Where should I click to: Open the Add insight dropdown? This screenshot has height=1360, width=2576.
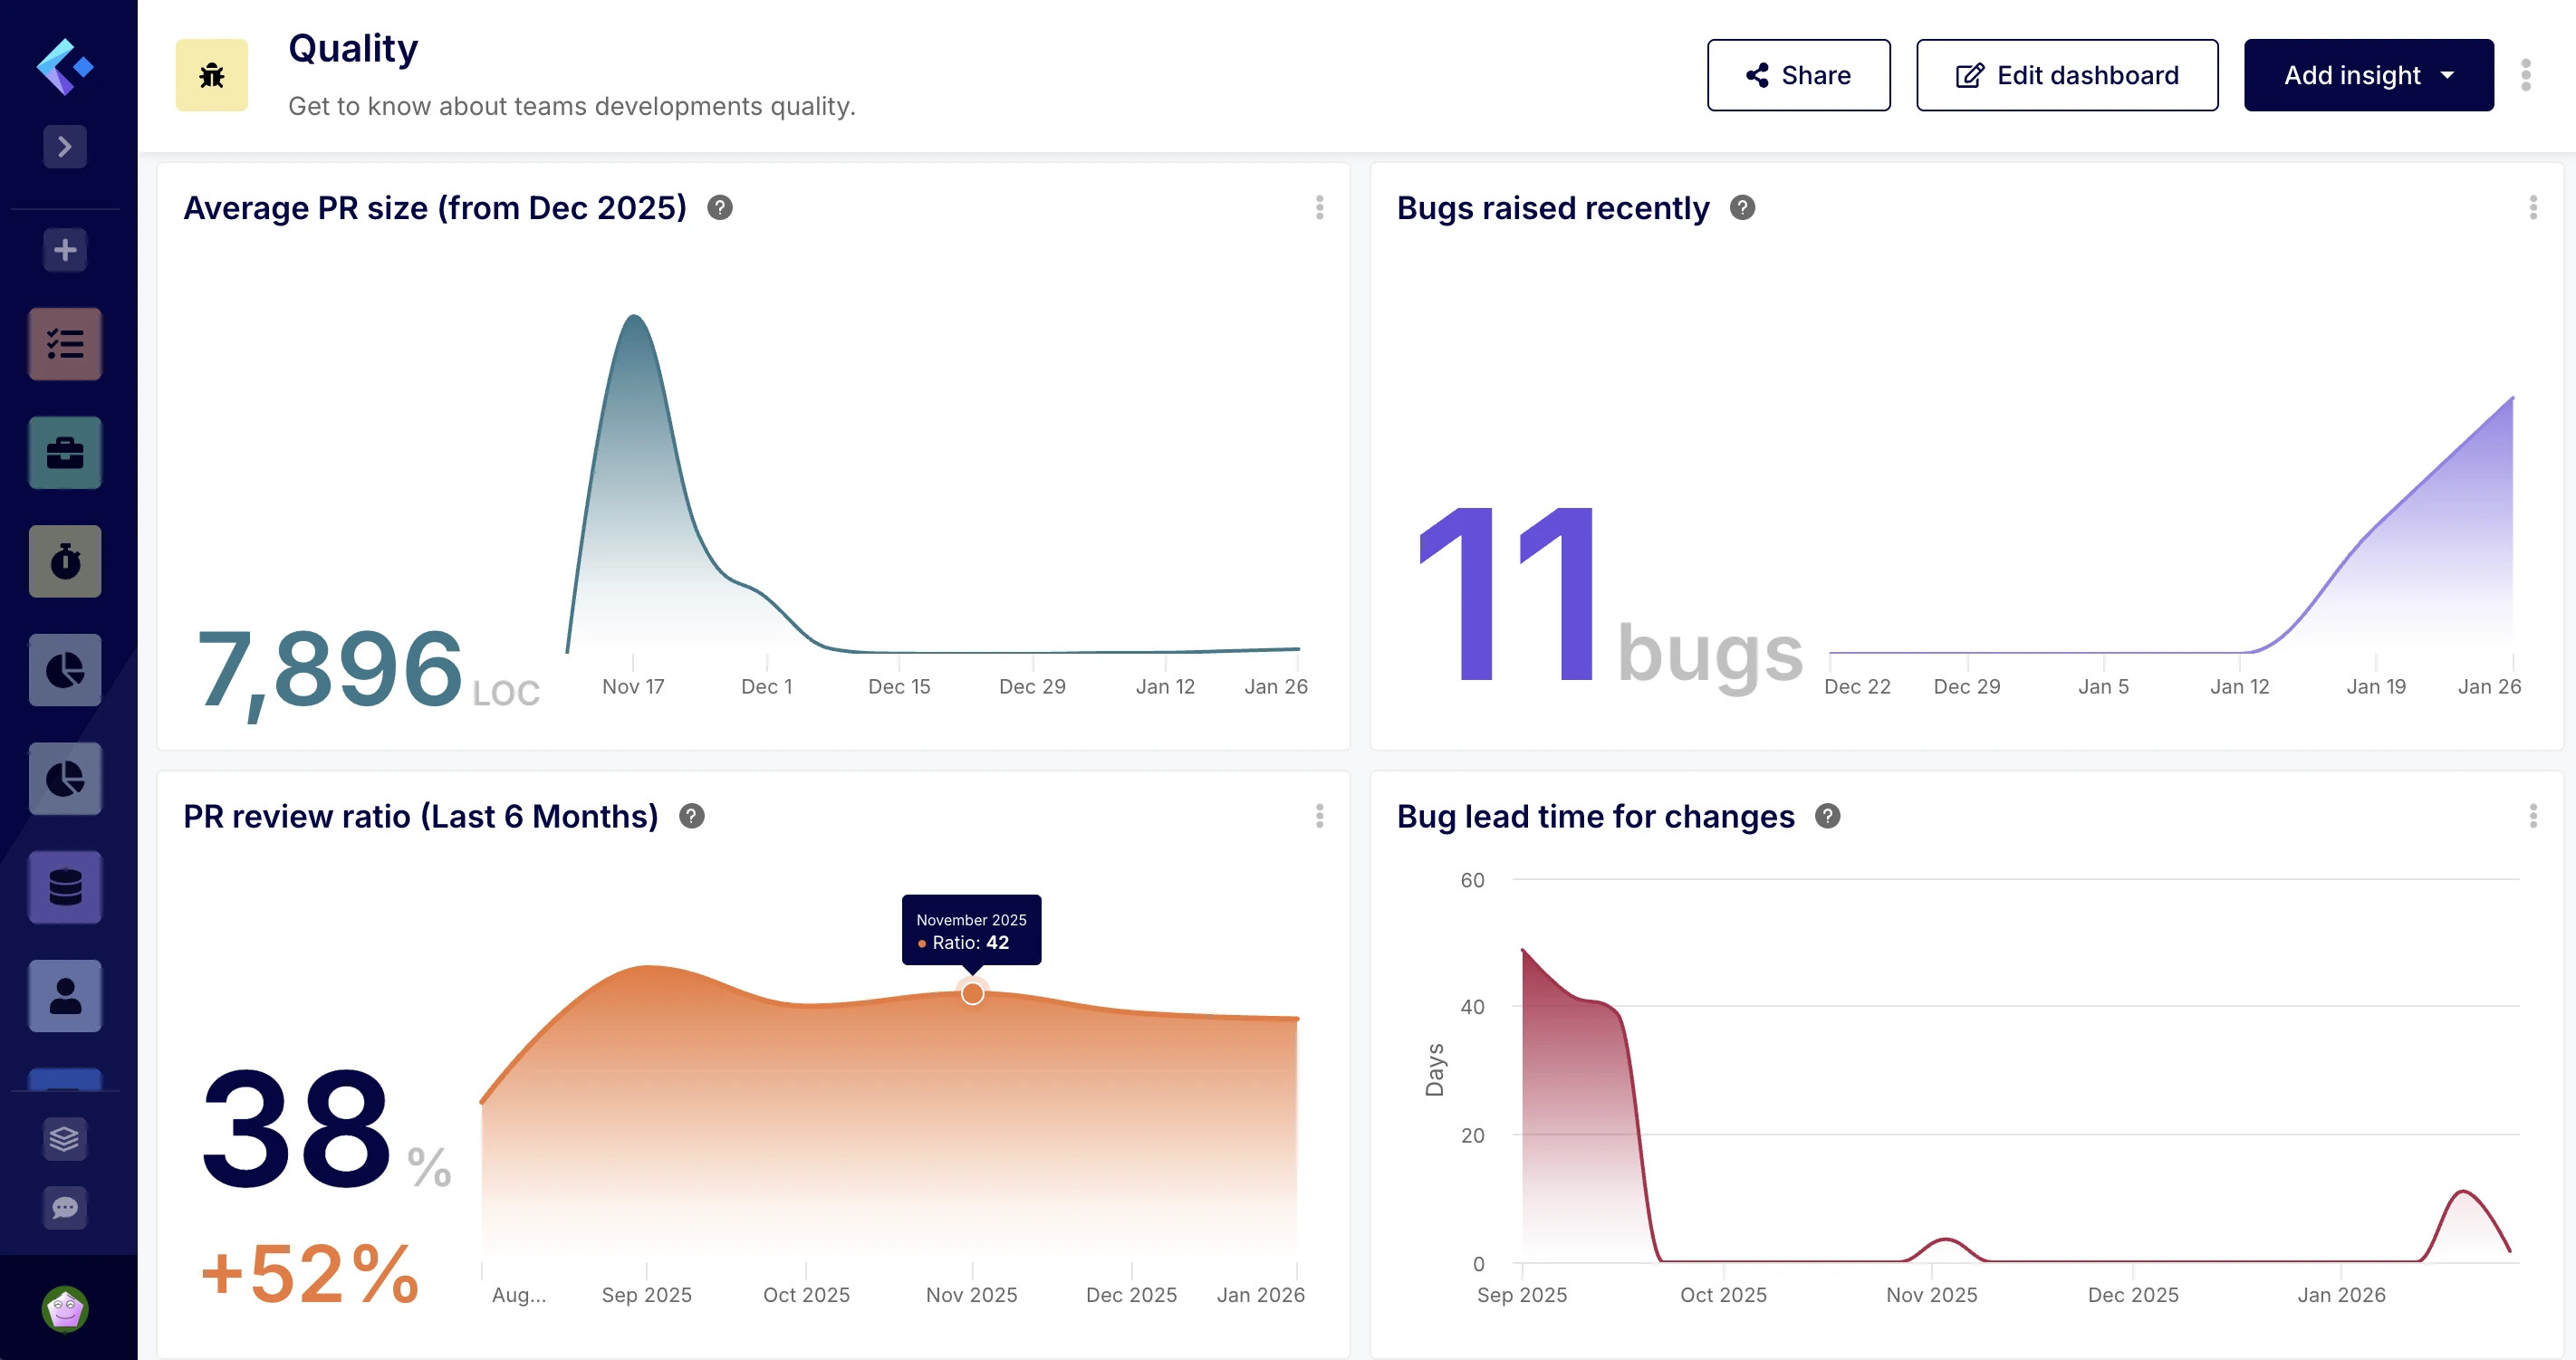(x=2368, y=74)
